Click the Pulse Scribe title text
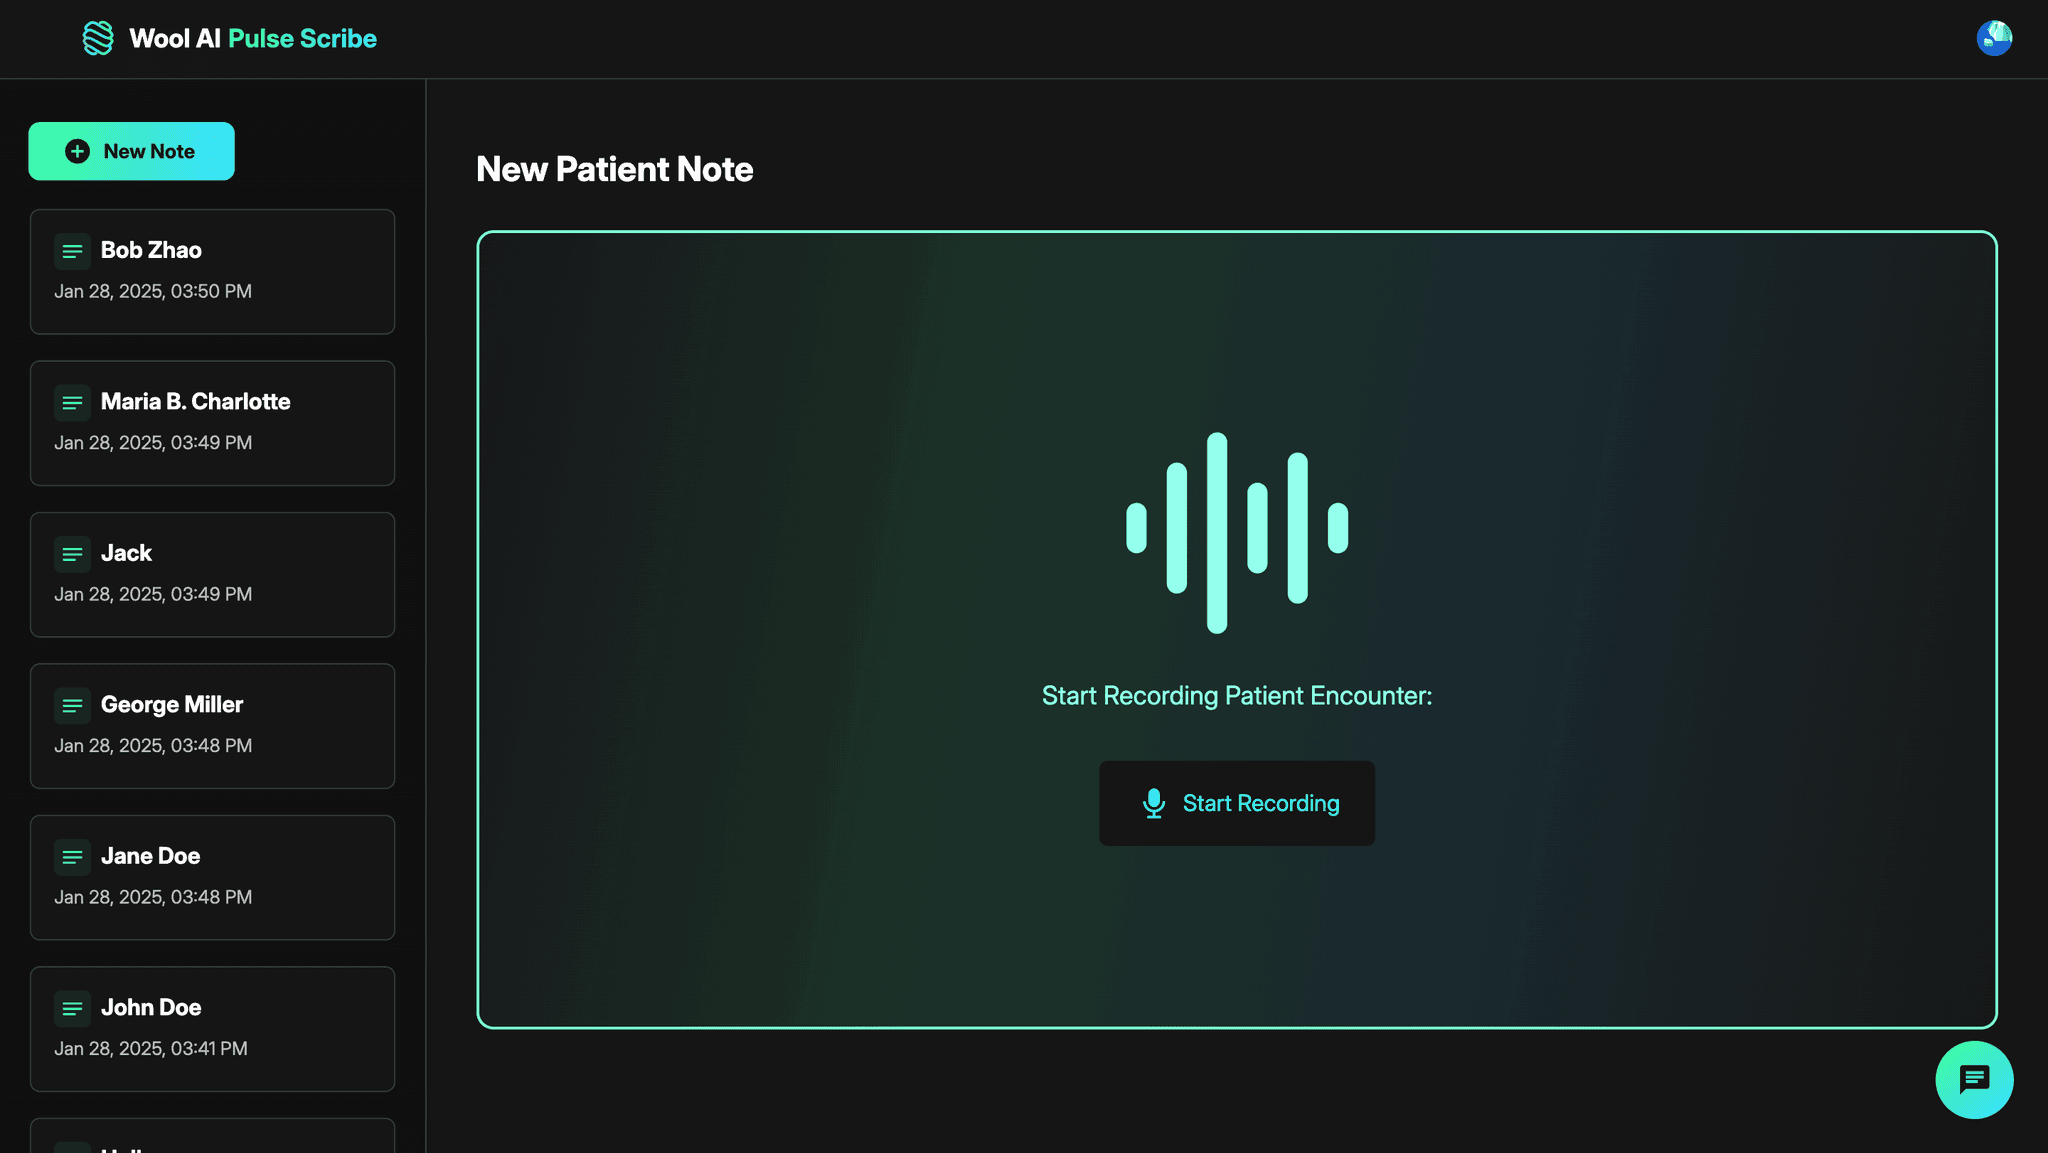This screenshot has height=1153, width=2048. tap(302, 38)
